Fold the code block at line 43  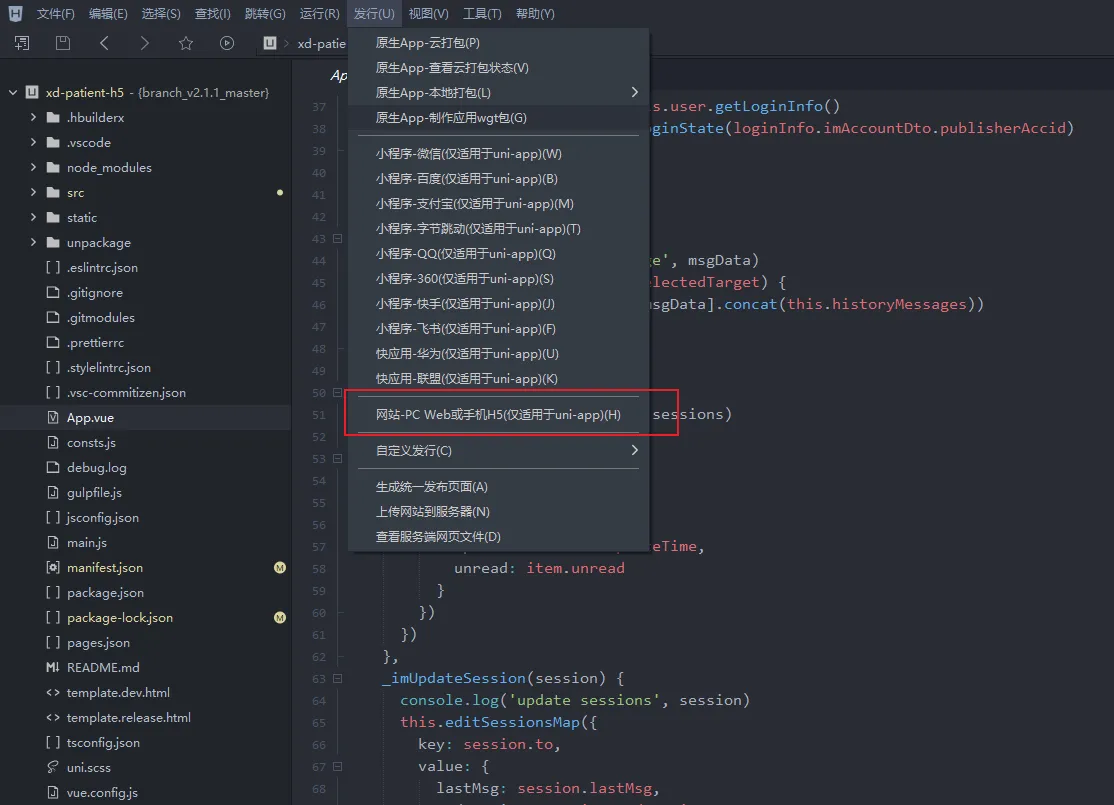pyautogui.click(x=335, y=238)
